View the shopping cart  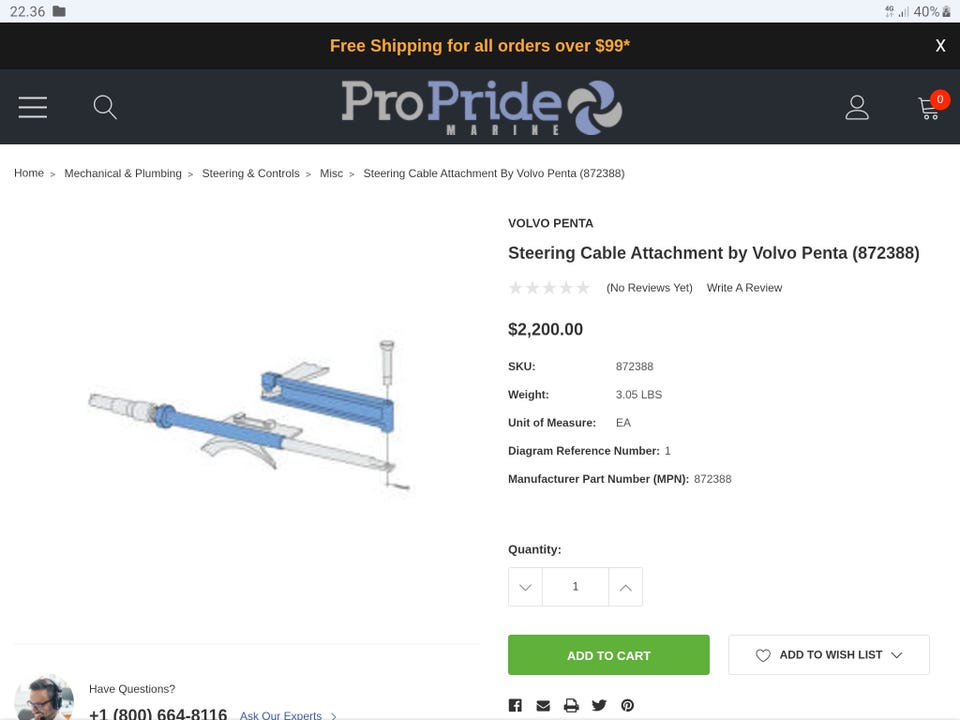(x=930, y=107)
